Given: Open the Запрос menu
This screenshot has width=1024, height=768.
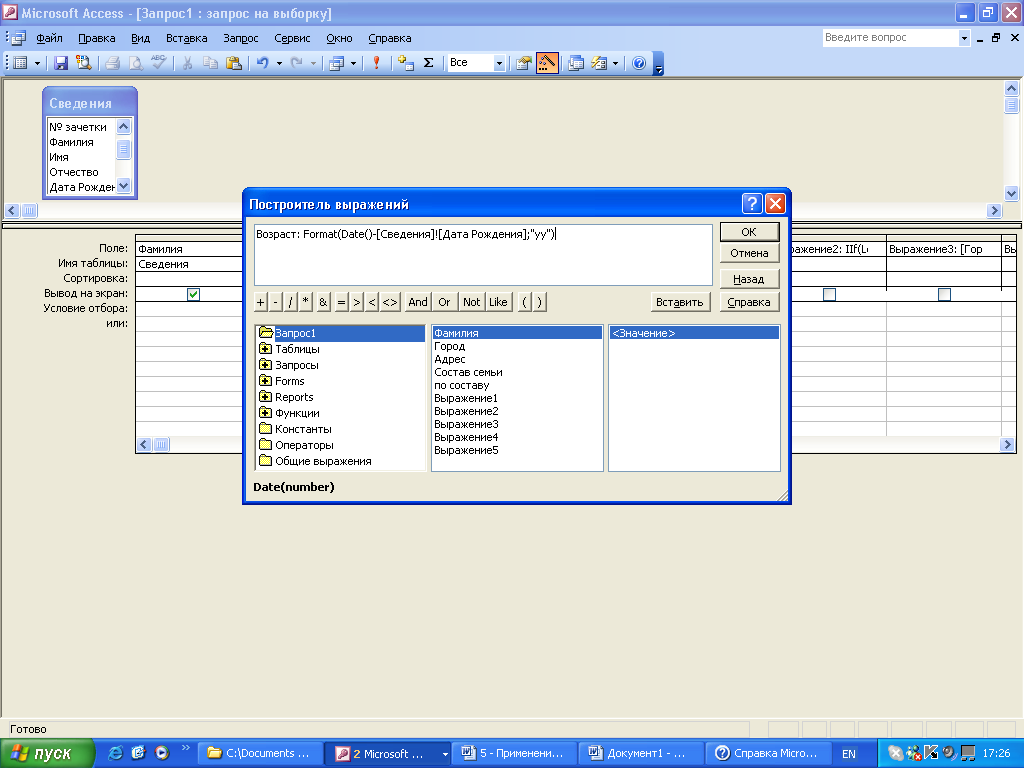Looking at the screenshot, I should pos(241,38).
